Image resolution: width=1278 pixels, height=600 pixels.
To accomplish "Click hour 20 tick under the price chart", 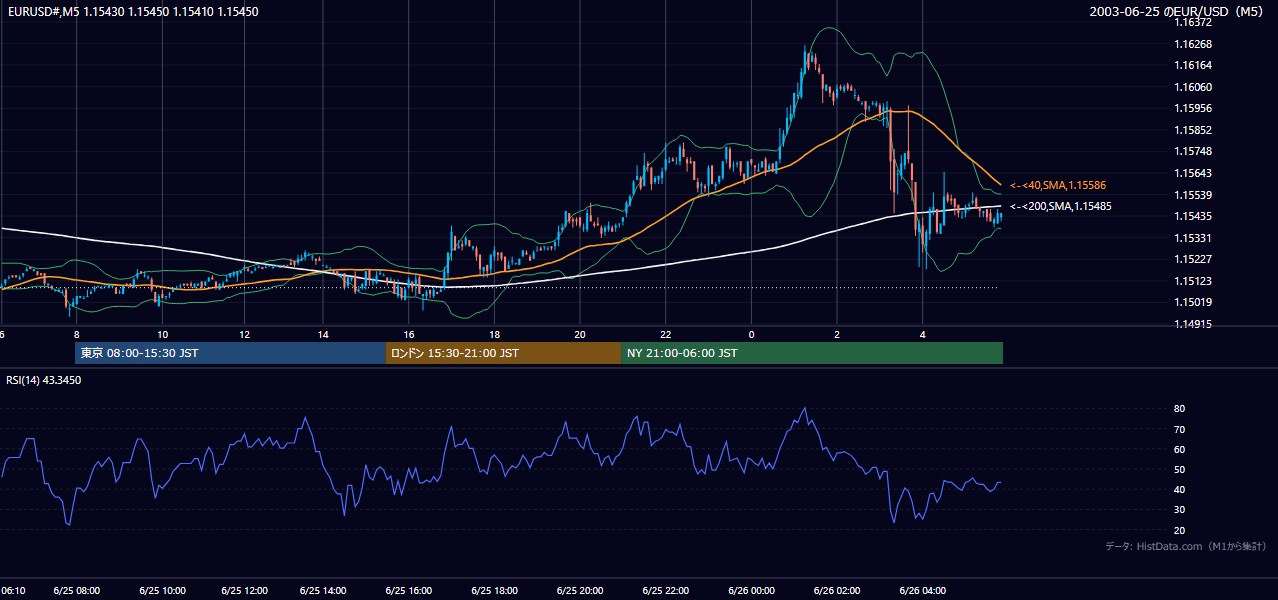I will coord(580,334).
